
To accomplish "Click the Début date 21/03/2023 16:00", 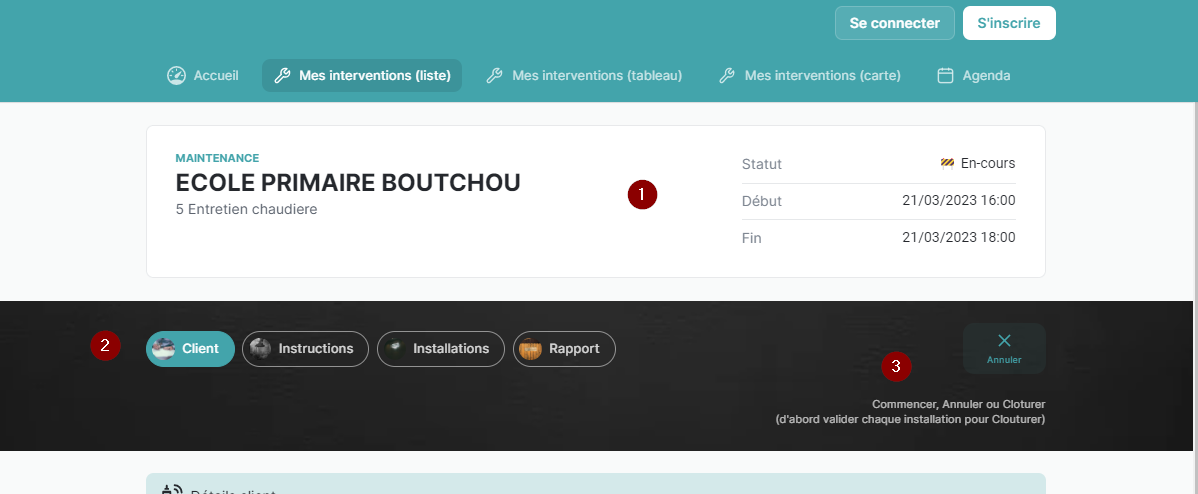I will [958, 200].
